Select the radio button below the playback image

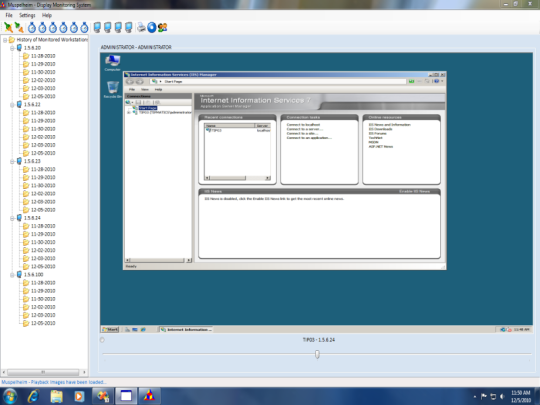102,340
